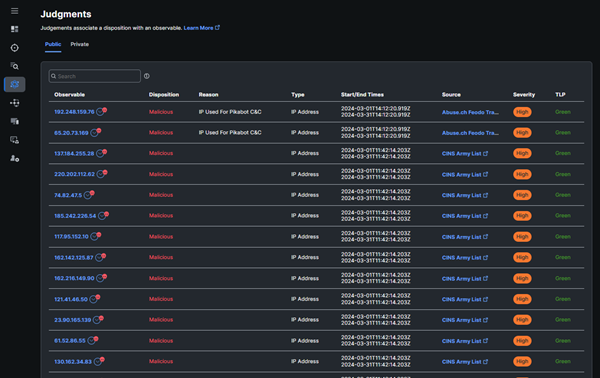Select the highlighted intelligence sidebar icon
This screenshot has width=600, height=378.
(x=15, y=84)
